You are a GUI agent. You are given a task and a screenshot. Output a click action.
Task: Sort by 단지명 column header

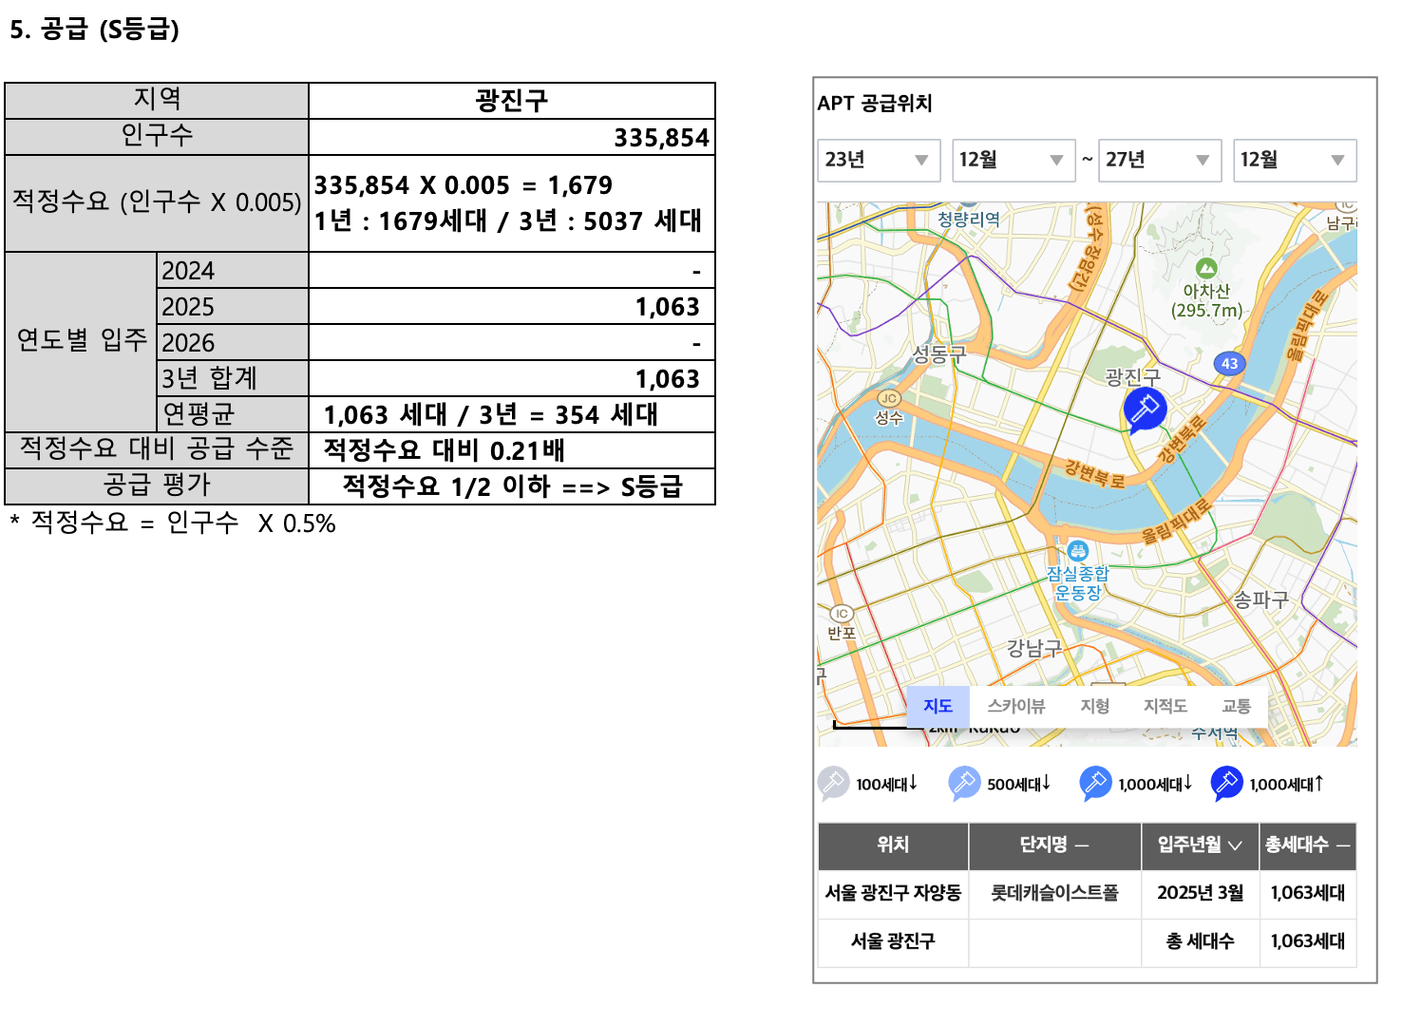1055,846
